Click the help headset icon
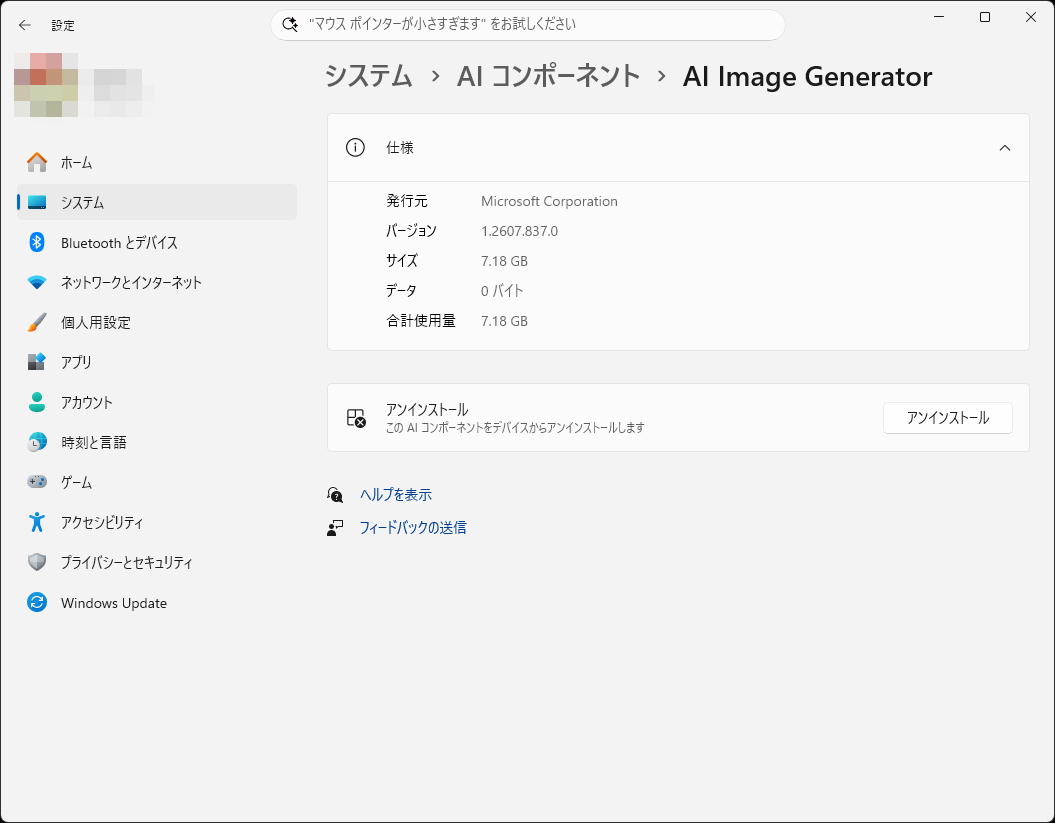This screenshot has height=823, width=1055. [x=335, y=495]
